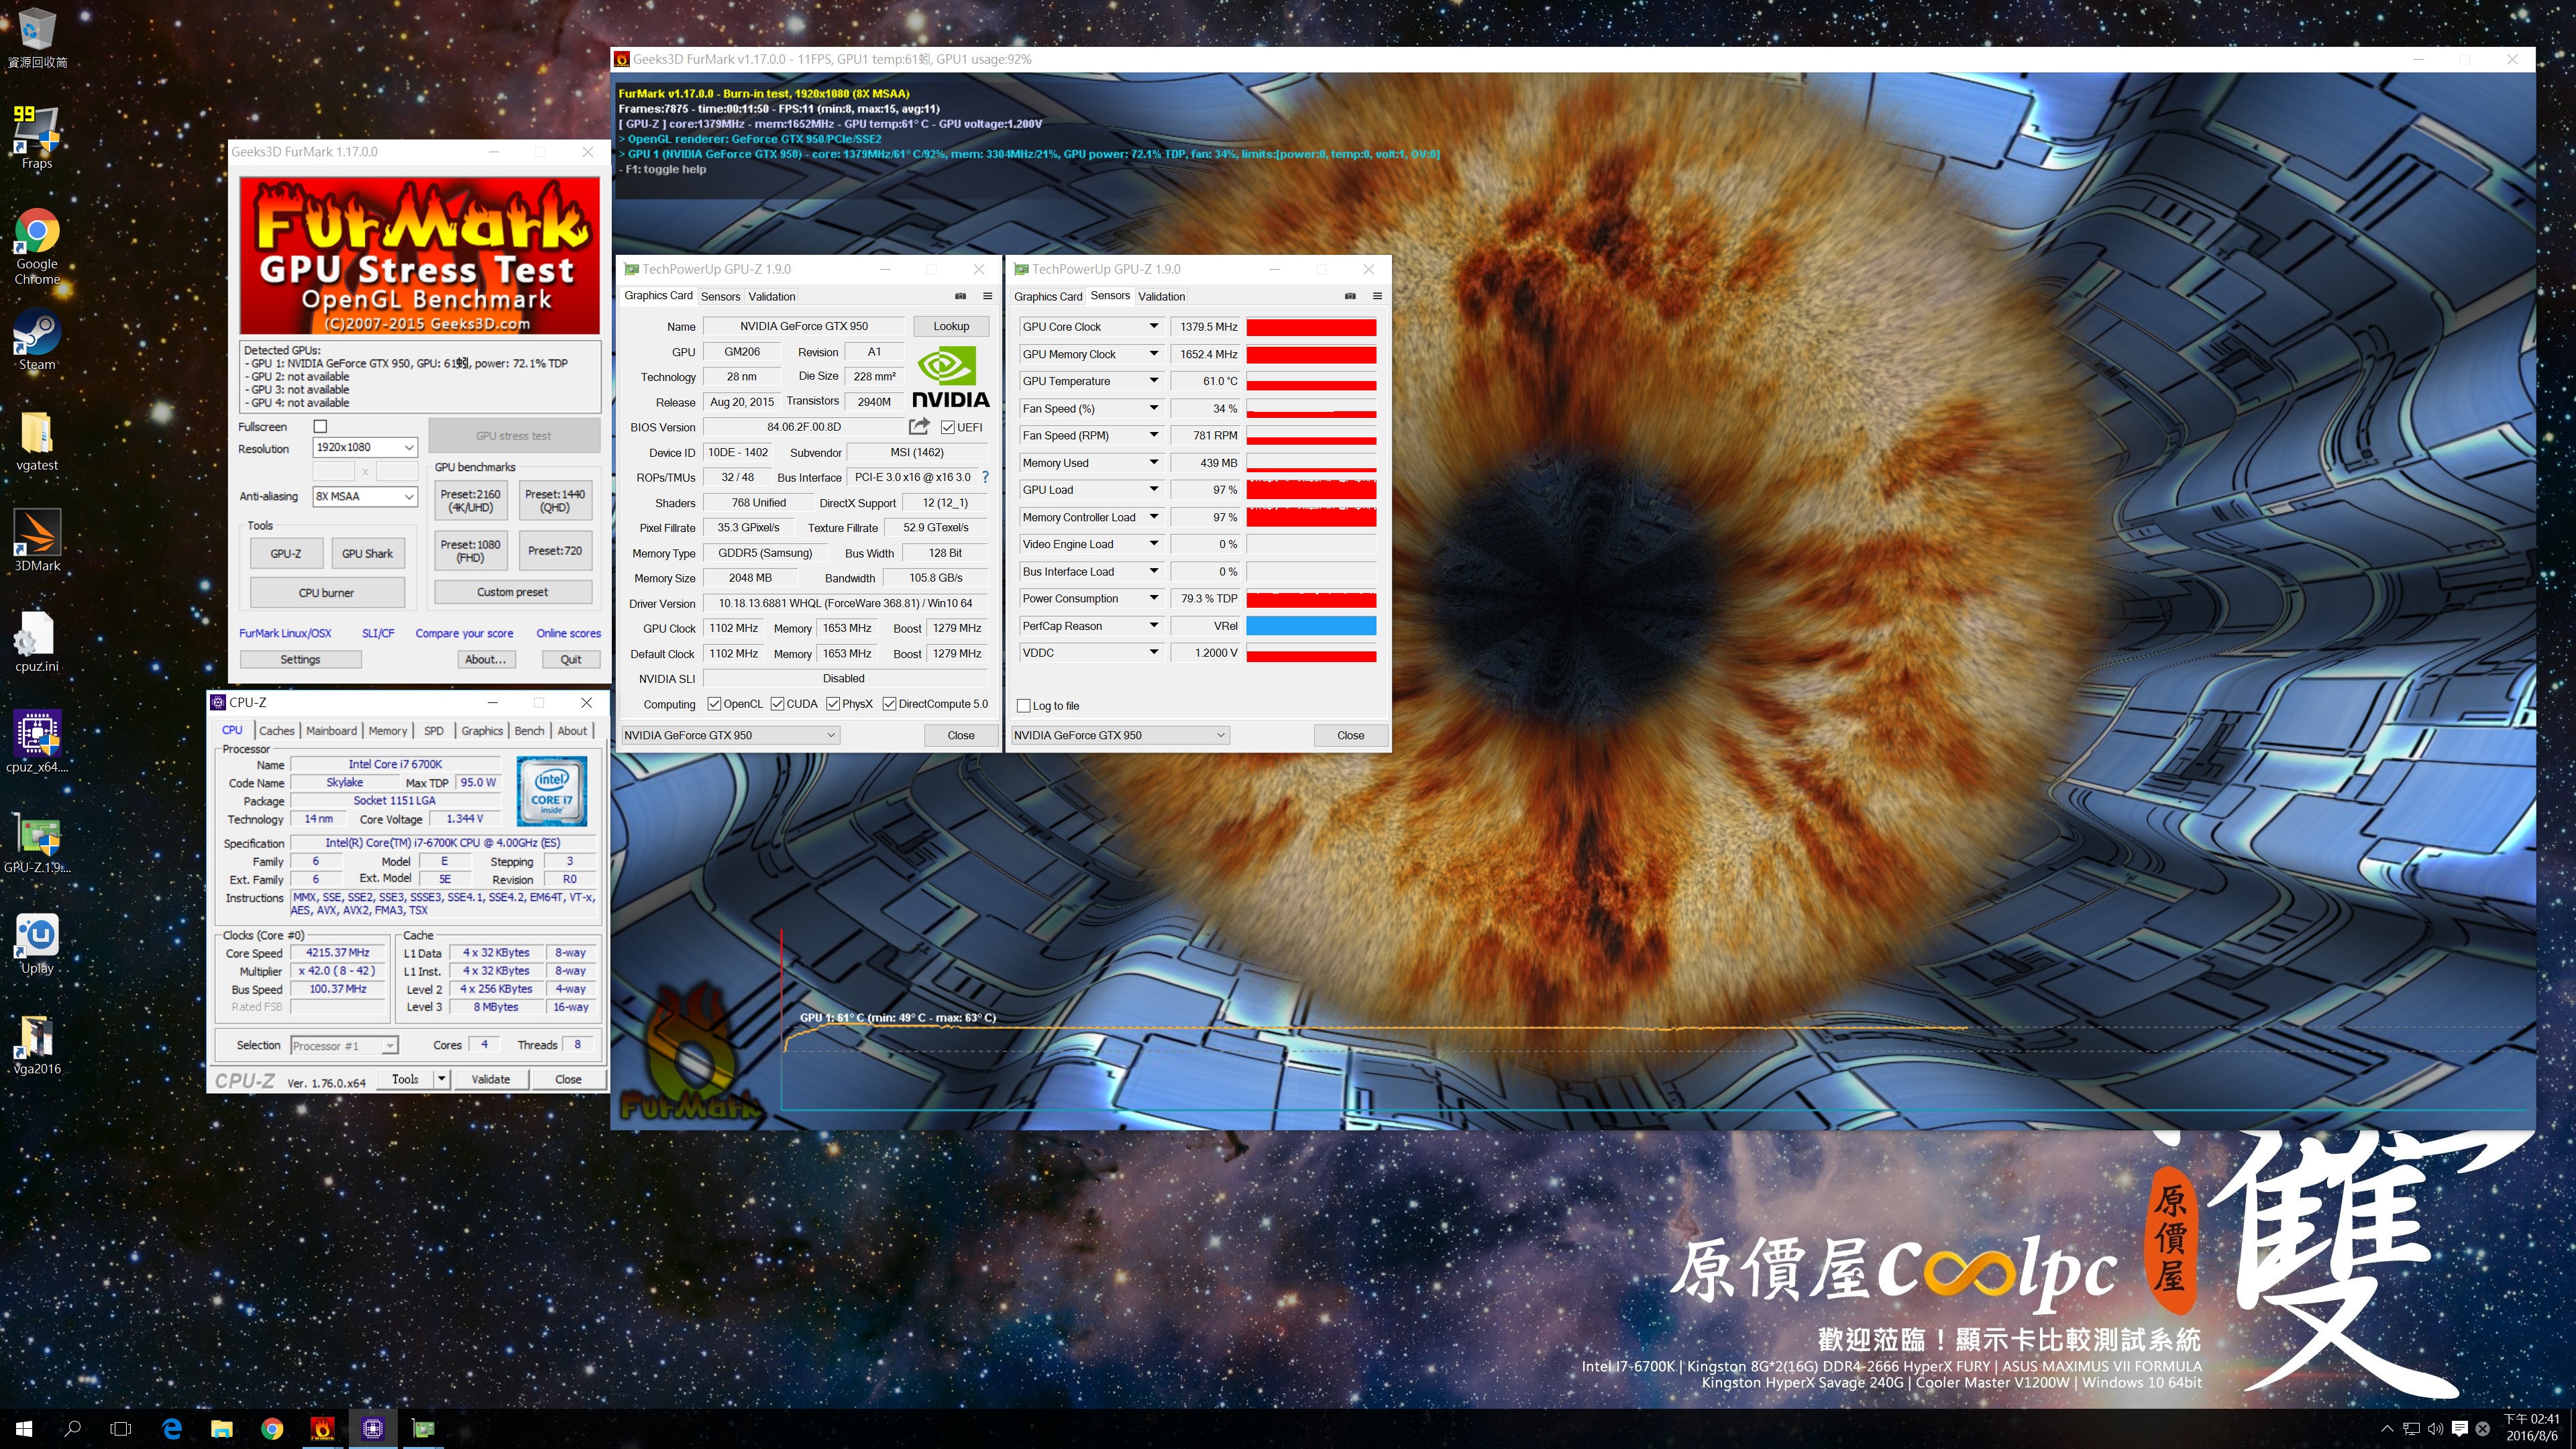The height and width of the screenshot is (1449, 2576).
Task: Open Task View on the taskbar
Action: (121, 1429)
